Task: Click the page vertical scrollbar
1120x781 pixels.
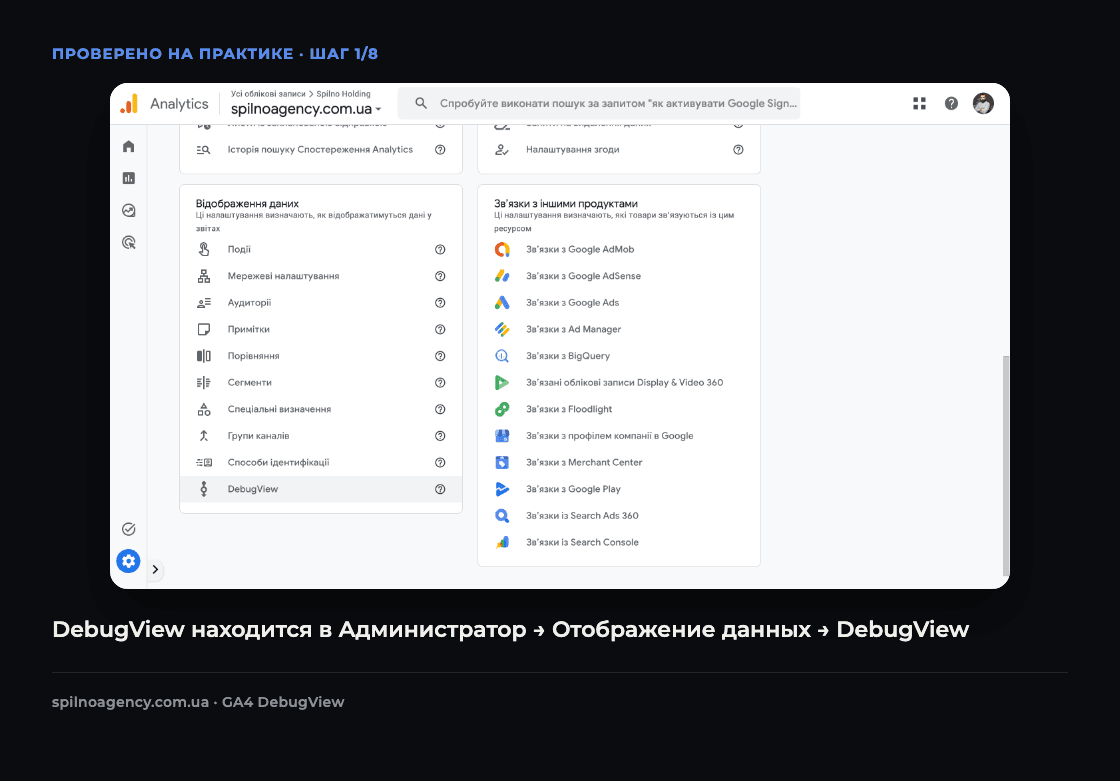Action: (1006, 465)
